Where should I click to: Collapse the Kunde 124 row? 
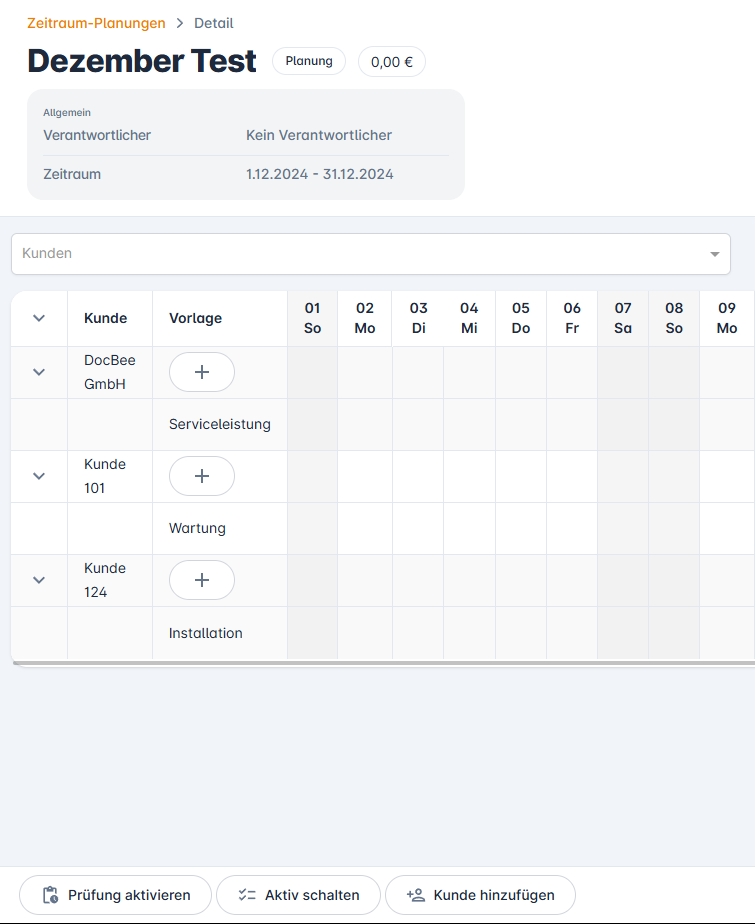[39, 580]
